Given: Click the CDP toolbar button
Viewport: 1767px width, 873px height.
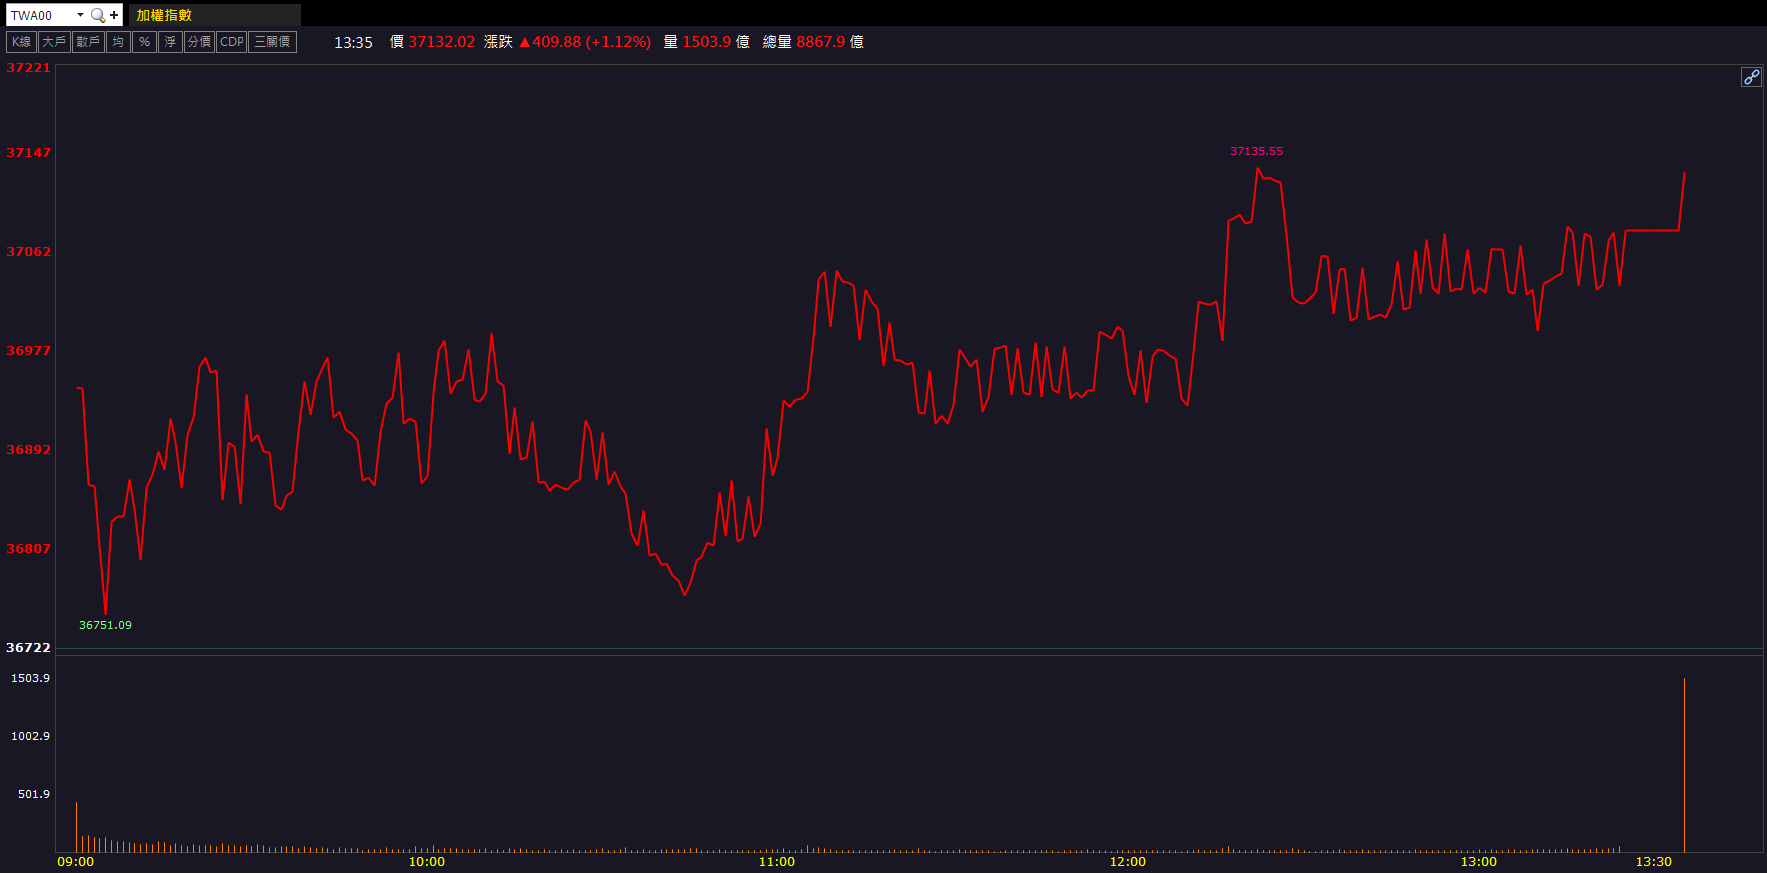Looking at the screenshot, I should [x=232, y=42].
